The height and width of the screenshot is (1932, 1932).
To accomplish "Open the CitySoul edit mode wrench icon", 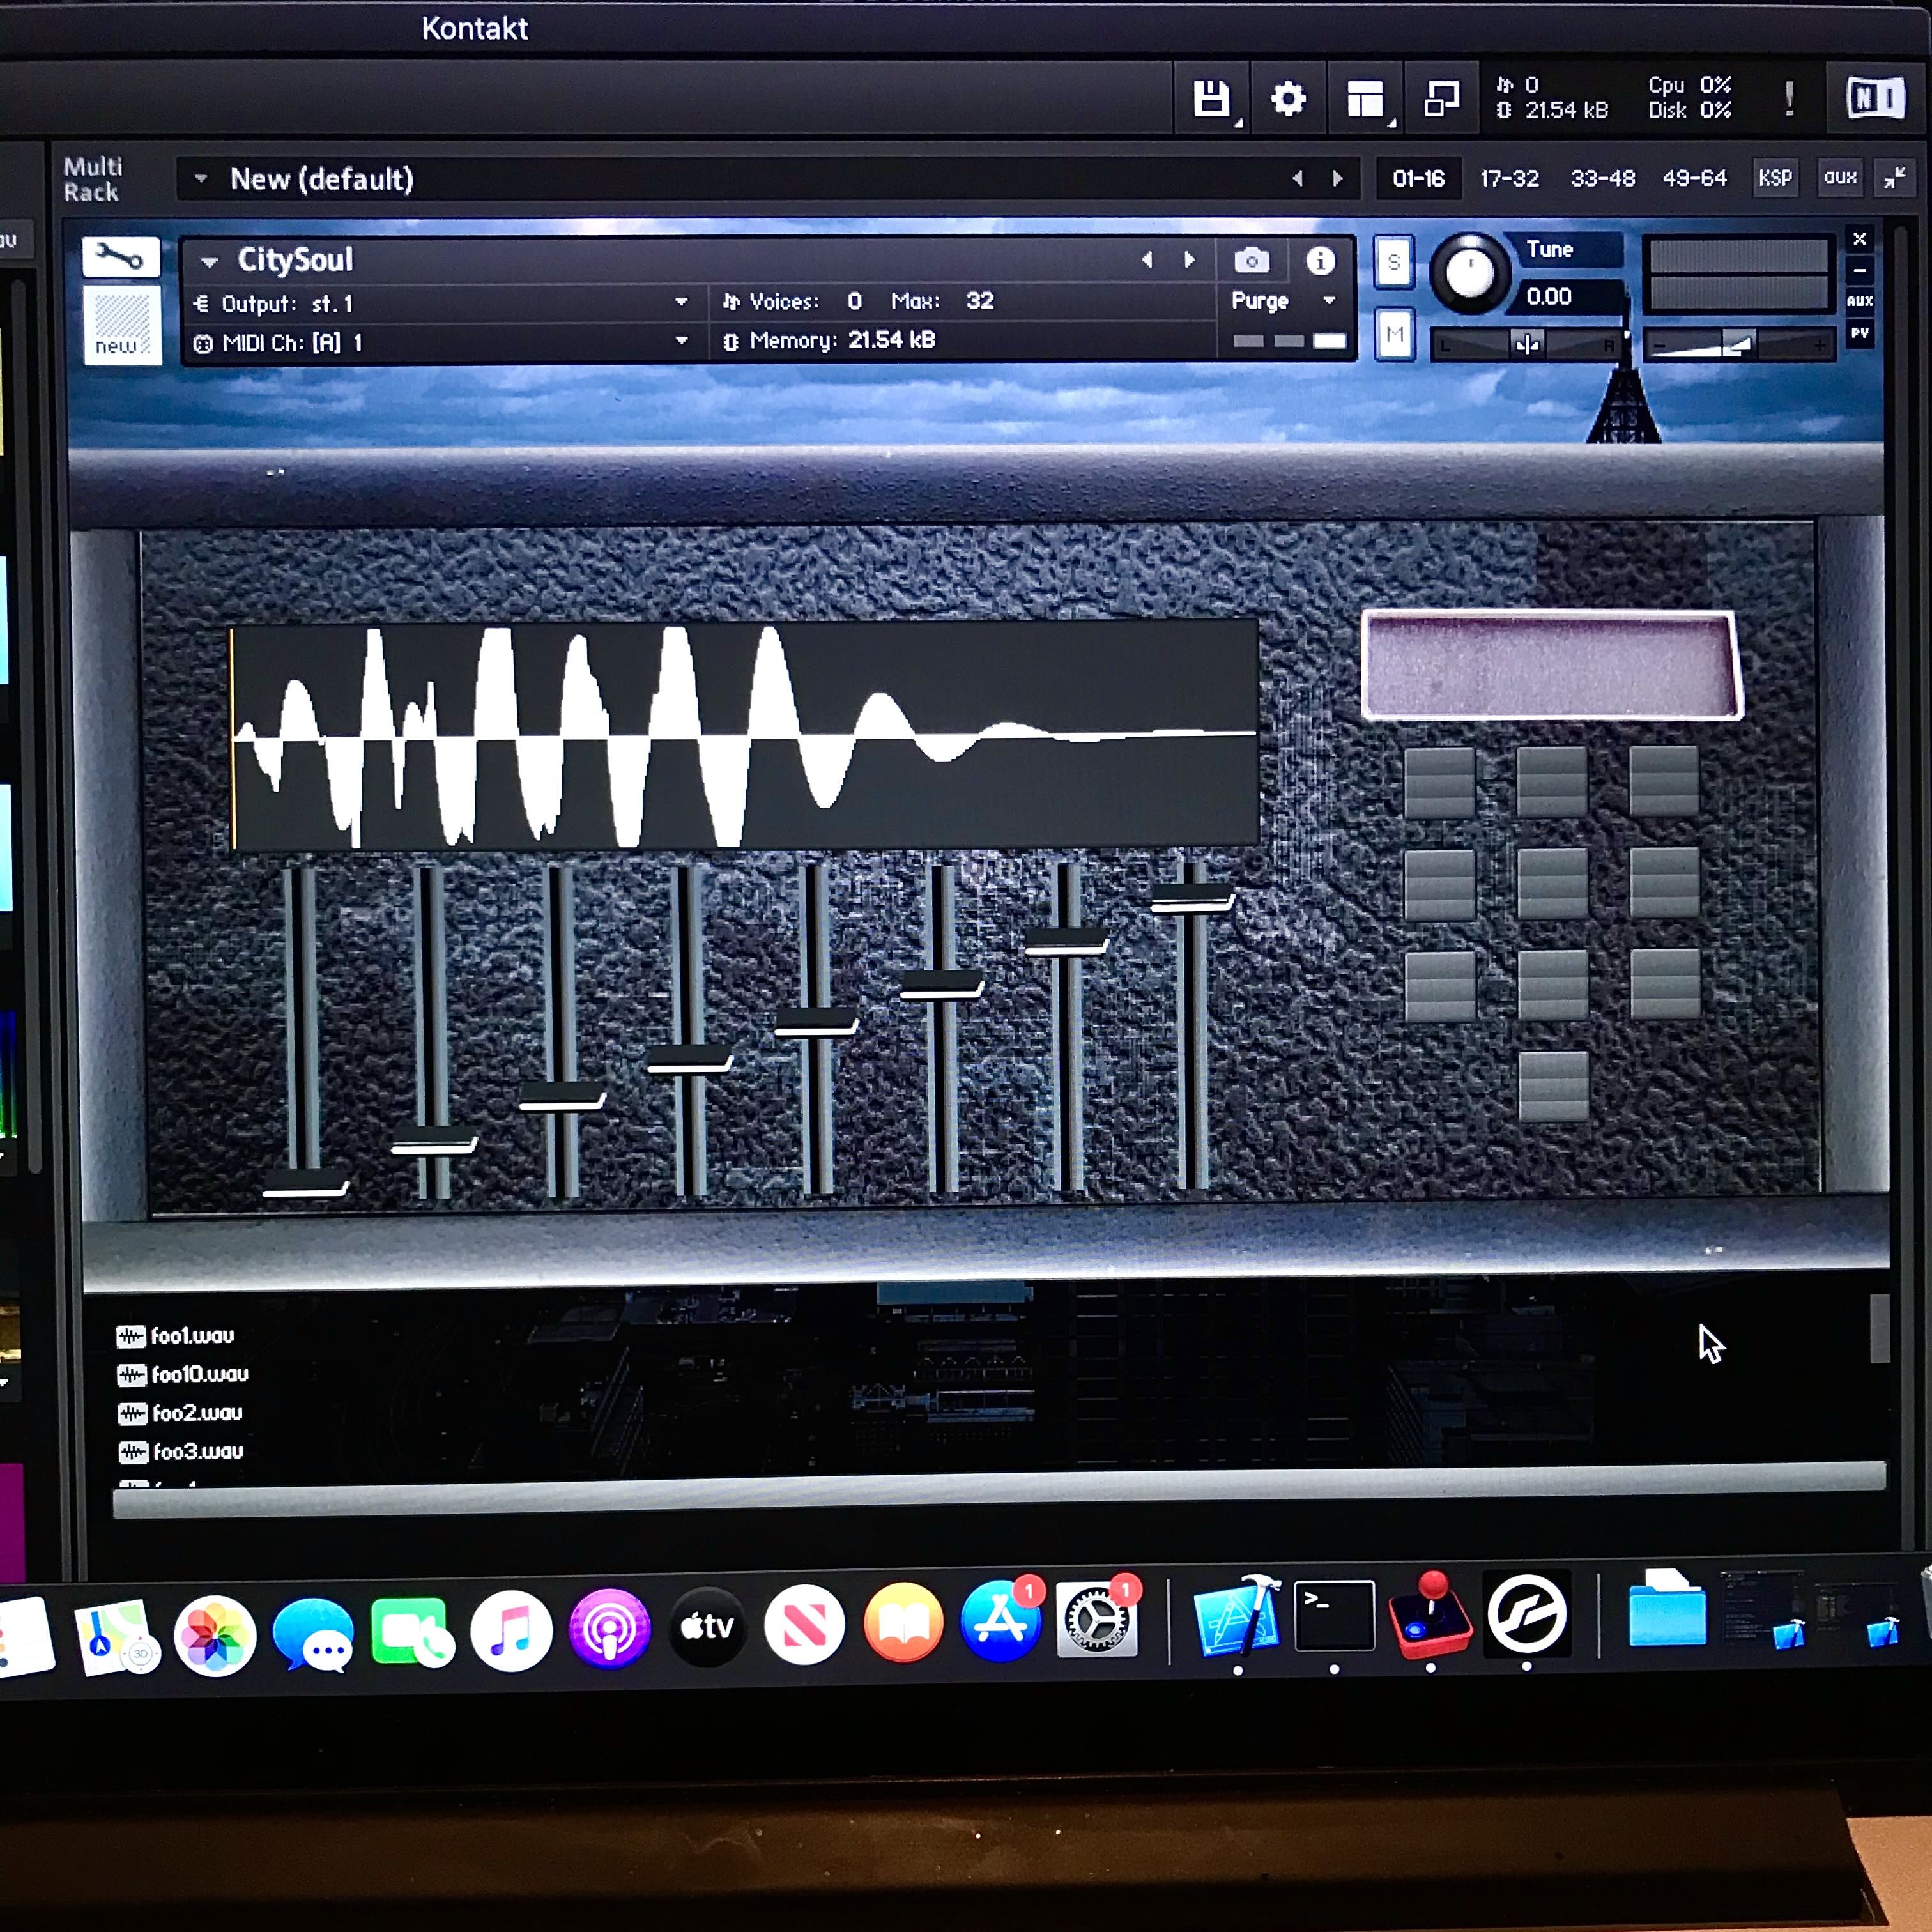I will pyautogui.click(x=120, y=258).
